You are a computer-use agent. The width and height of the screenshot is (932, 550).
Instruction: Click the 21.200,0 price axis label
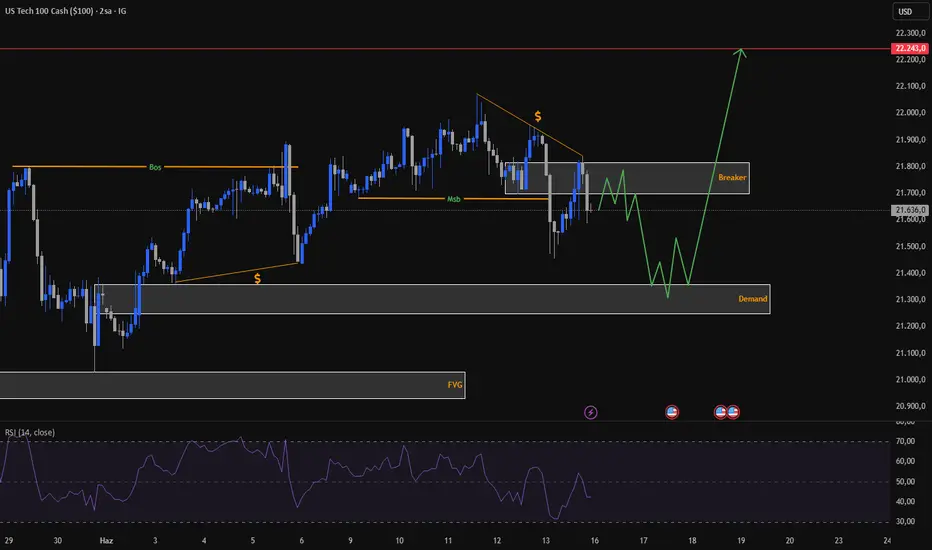click(910, 326)
